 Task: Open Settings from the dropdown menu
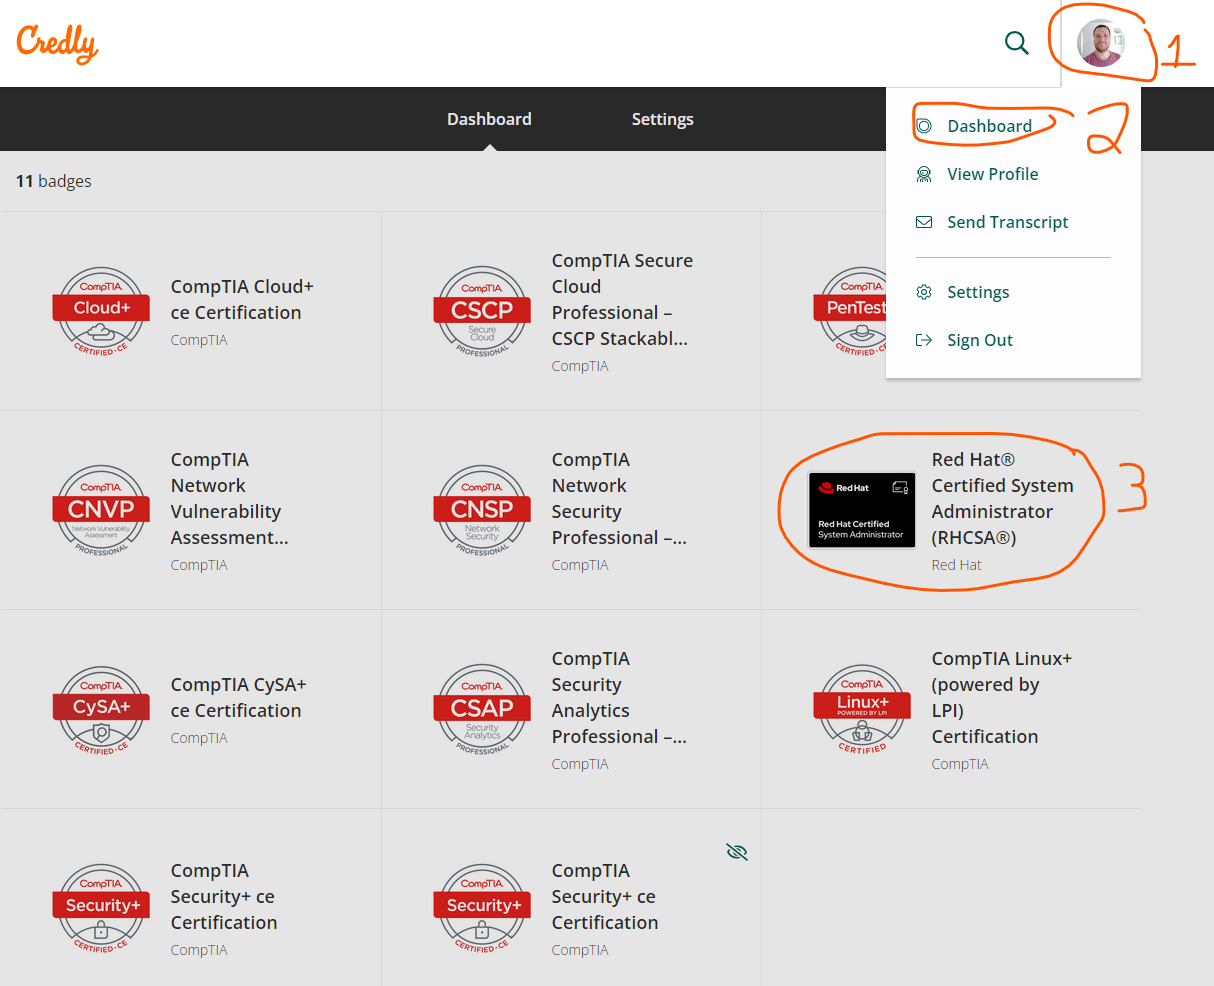[x=978, y=292]
